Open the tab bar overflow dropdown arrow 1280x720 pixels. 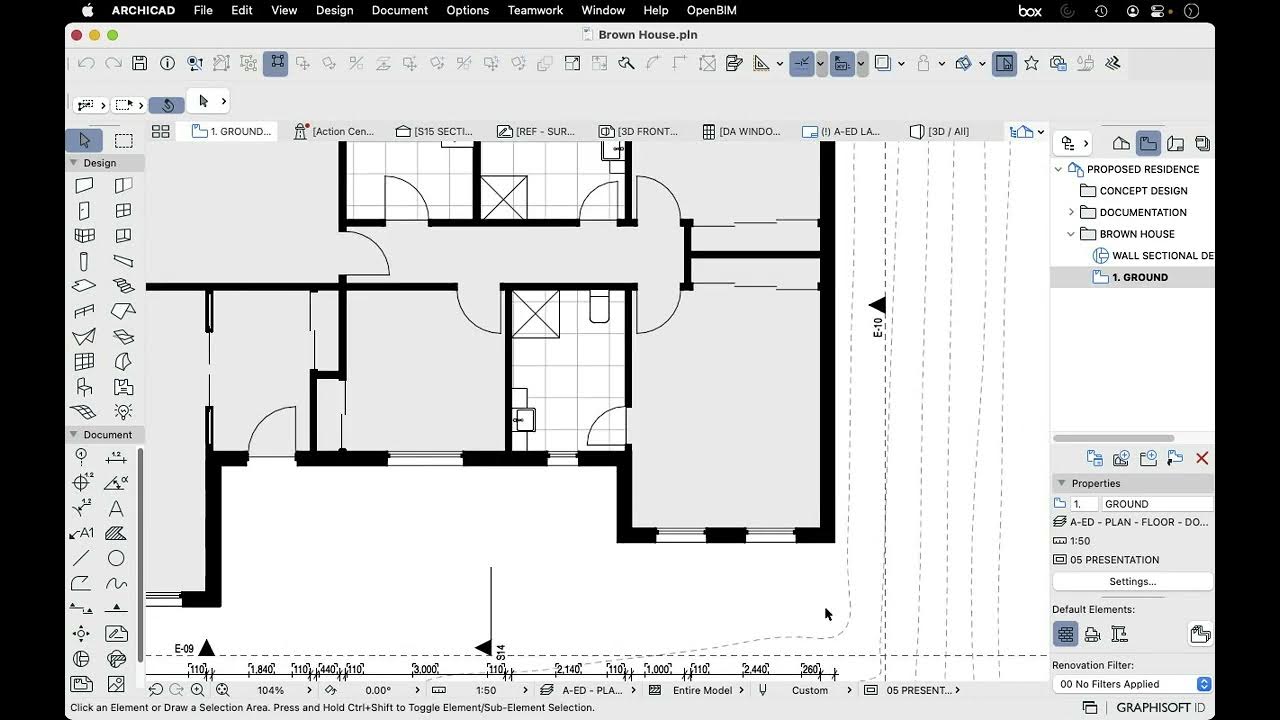(1040, 132)
